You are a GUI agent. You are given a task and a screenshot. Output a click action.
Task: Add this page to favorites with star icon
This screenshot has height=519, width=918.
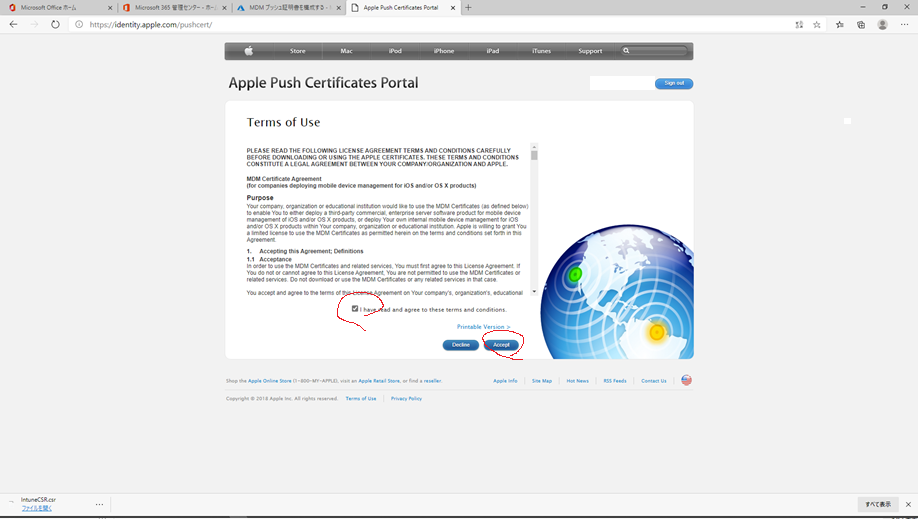click(x=817, y=25)
